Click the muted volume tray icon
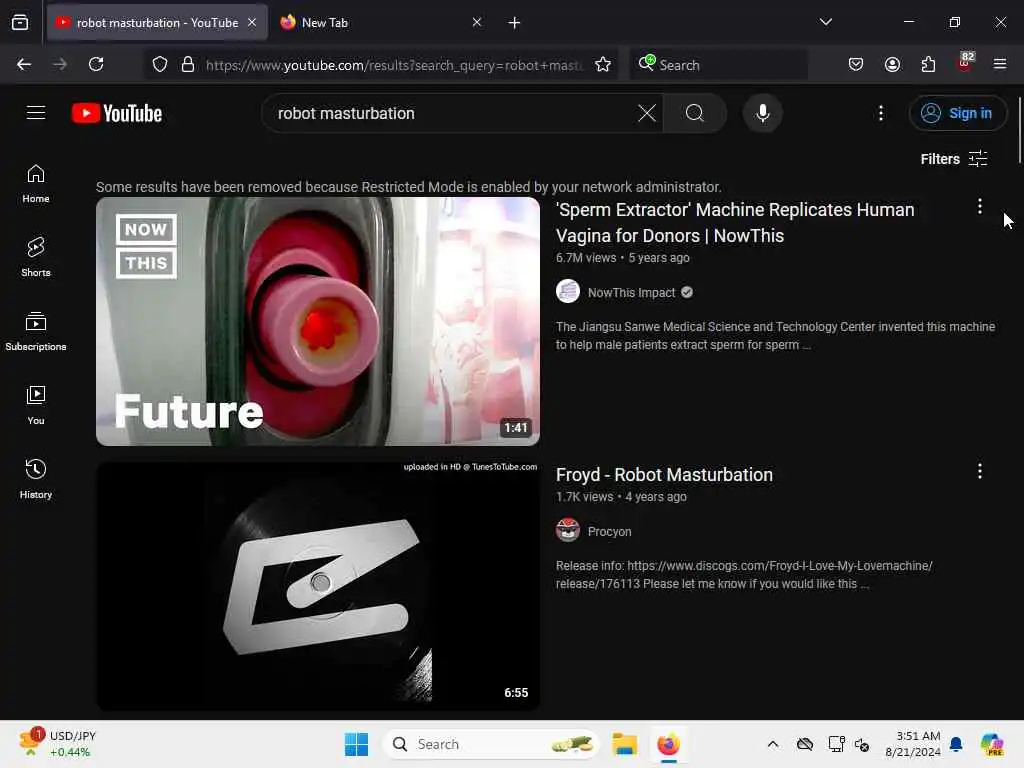Viewport: 1024px width, 768px height. [x=862, y=744]
